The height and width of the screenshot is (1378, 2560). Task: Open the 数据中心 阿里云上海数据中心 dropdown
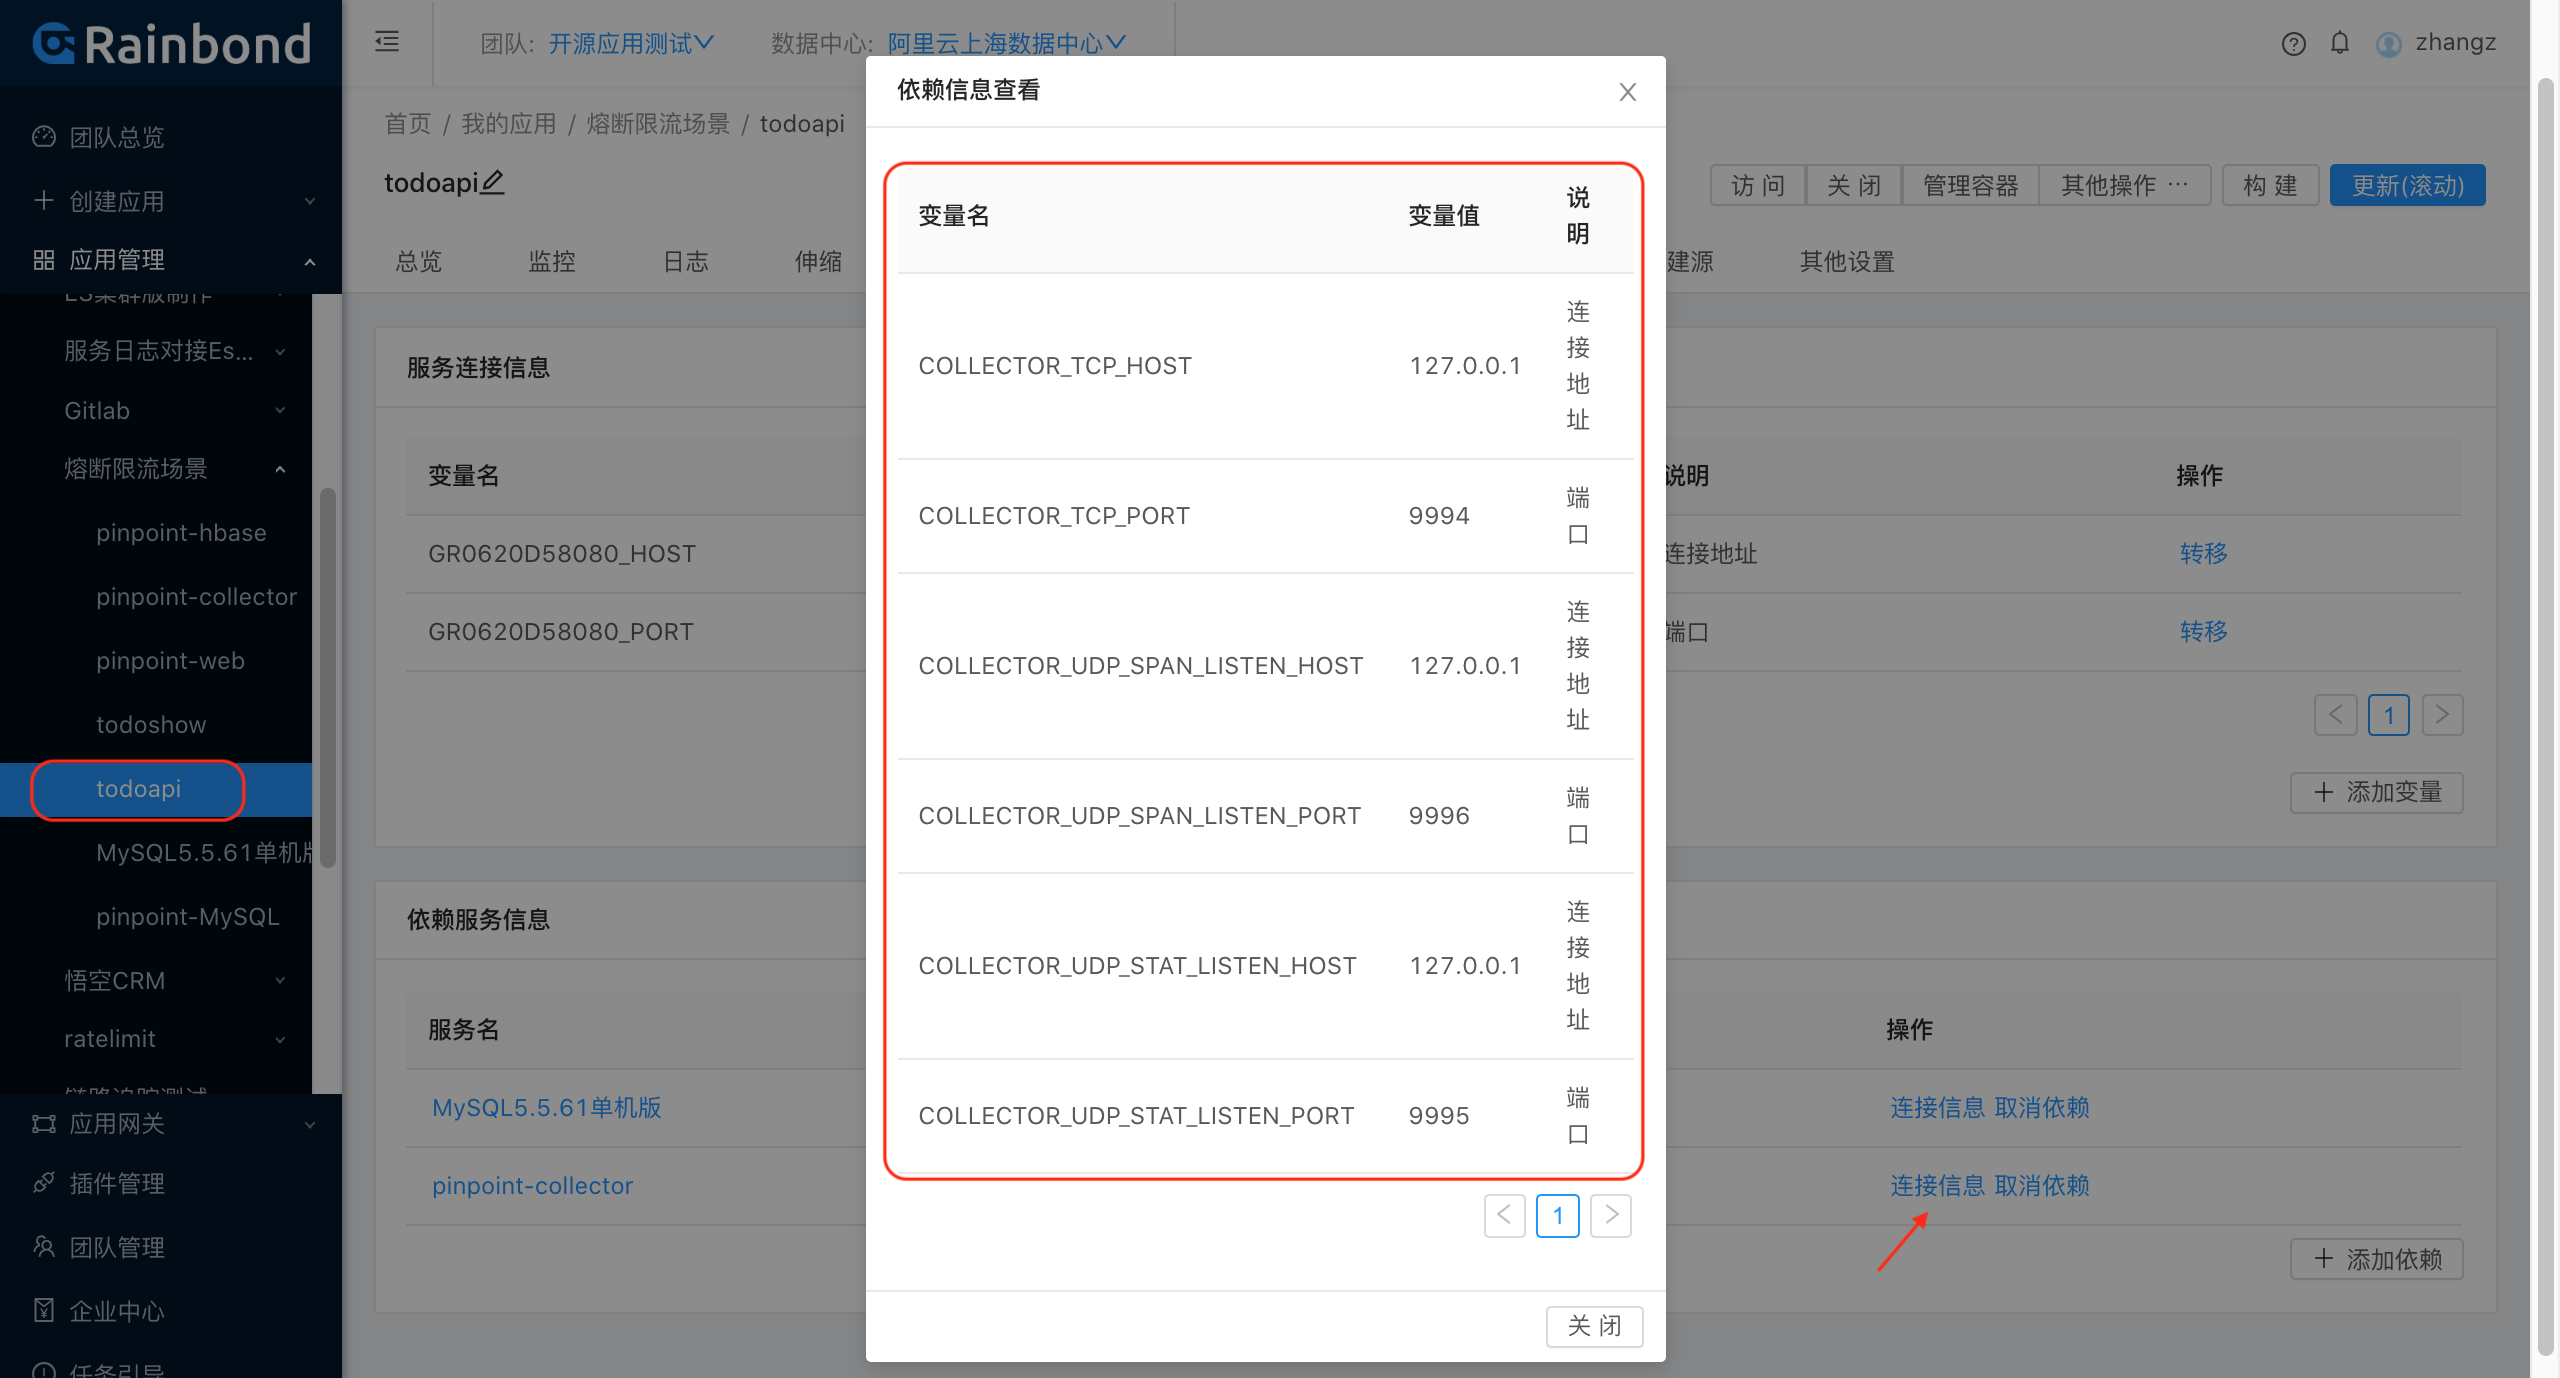tap(1006, 43)
